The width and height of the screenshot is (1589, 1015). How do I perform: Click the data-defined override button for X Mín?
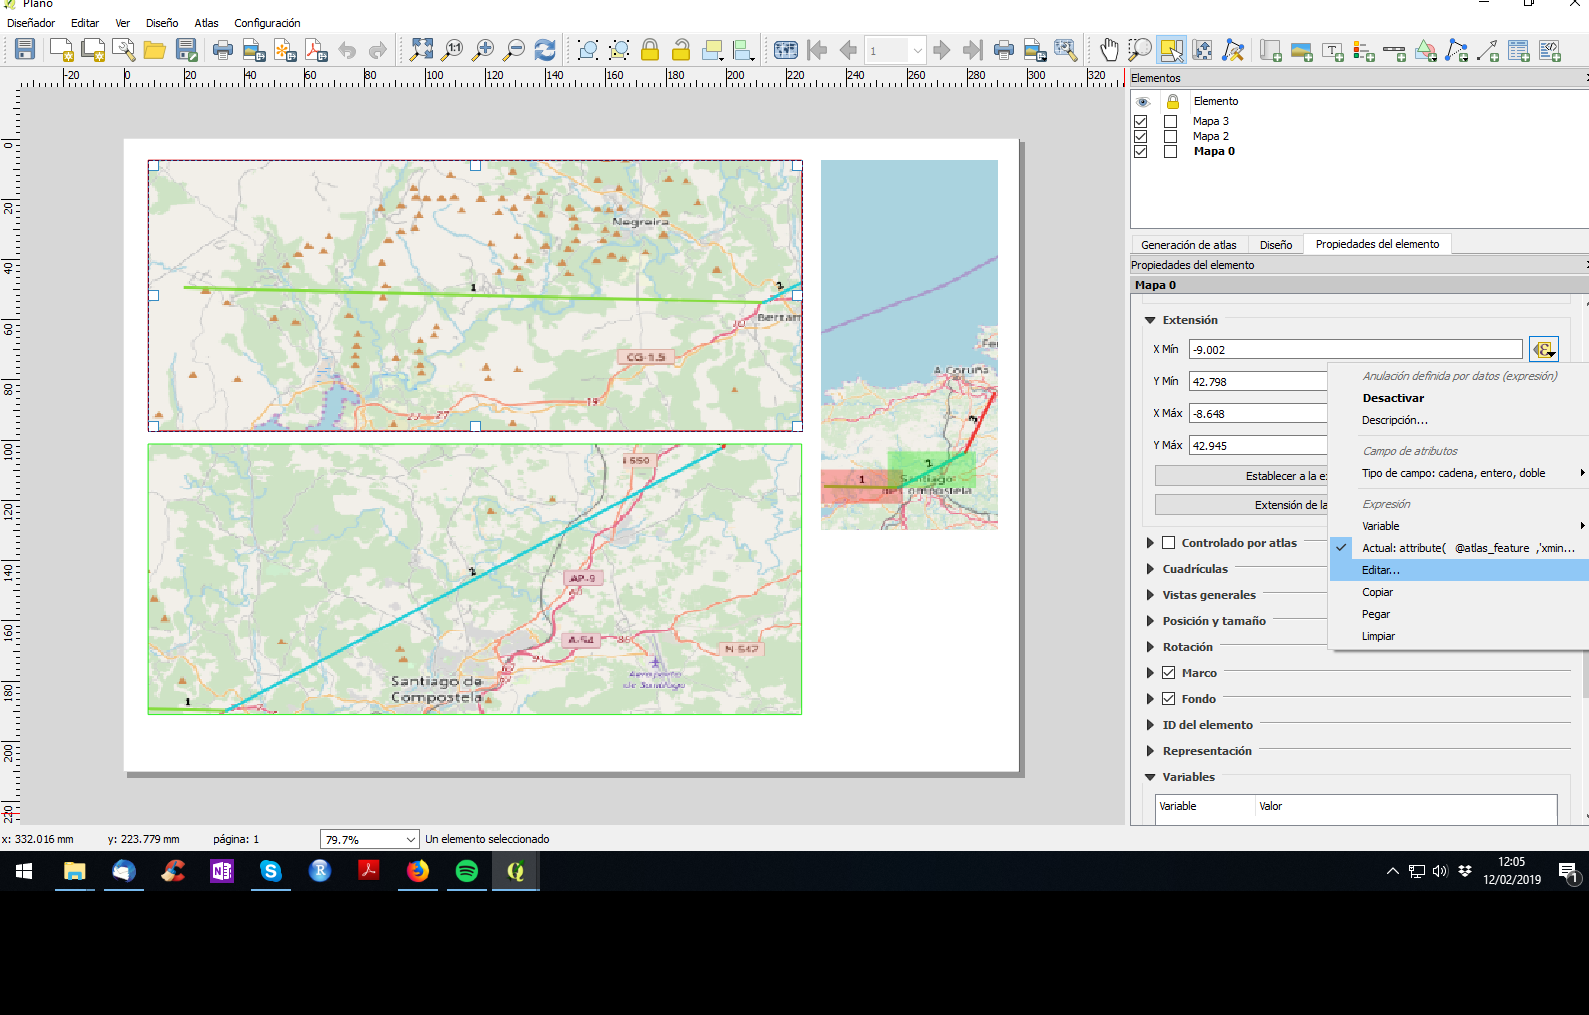pos(1544,349)
